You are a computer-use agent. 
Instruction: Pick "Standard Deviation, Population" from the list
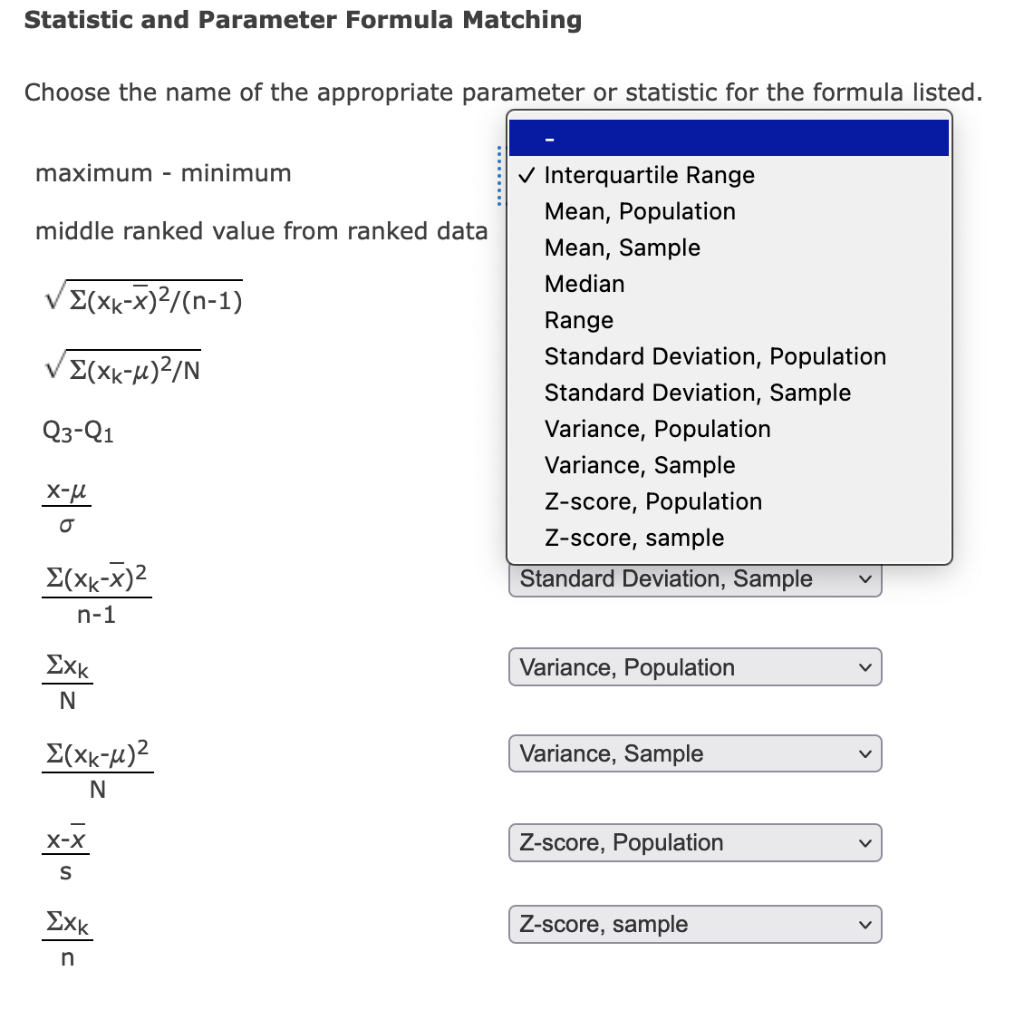pos(715,356)
